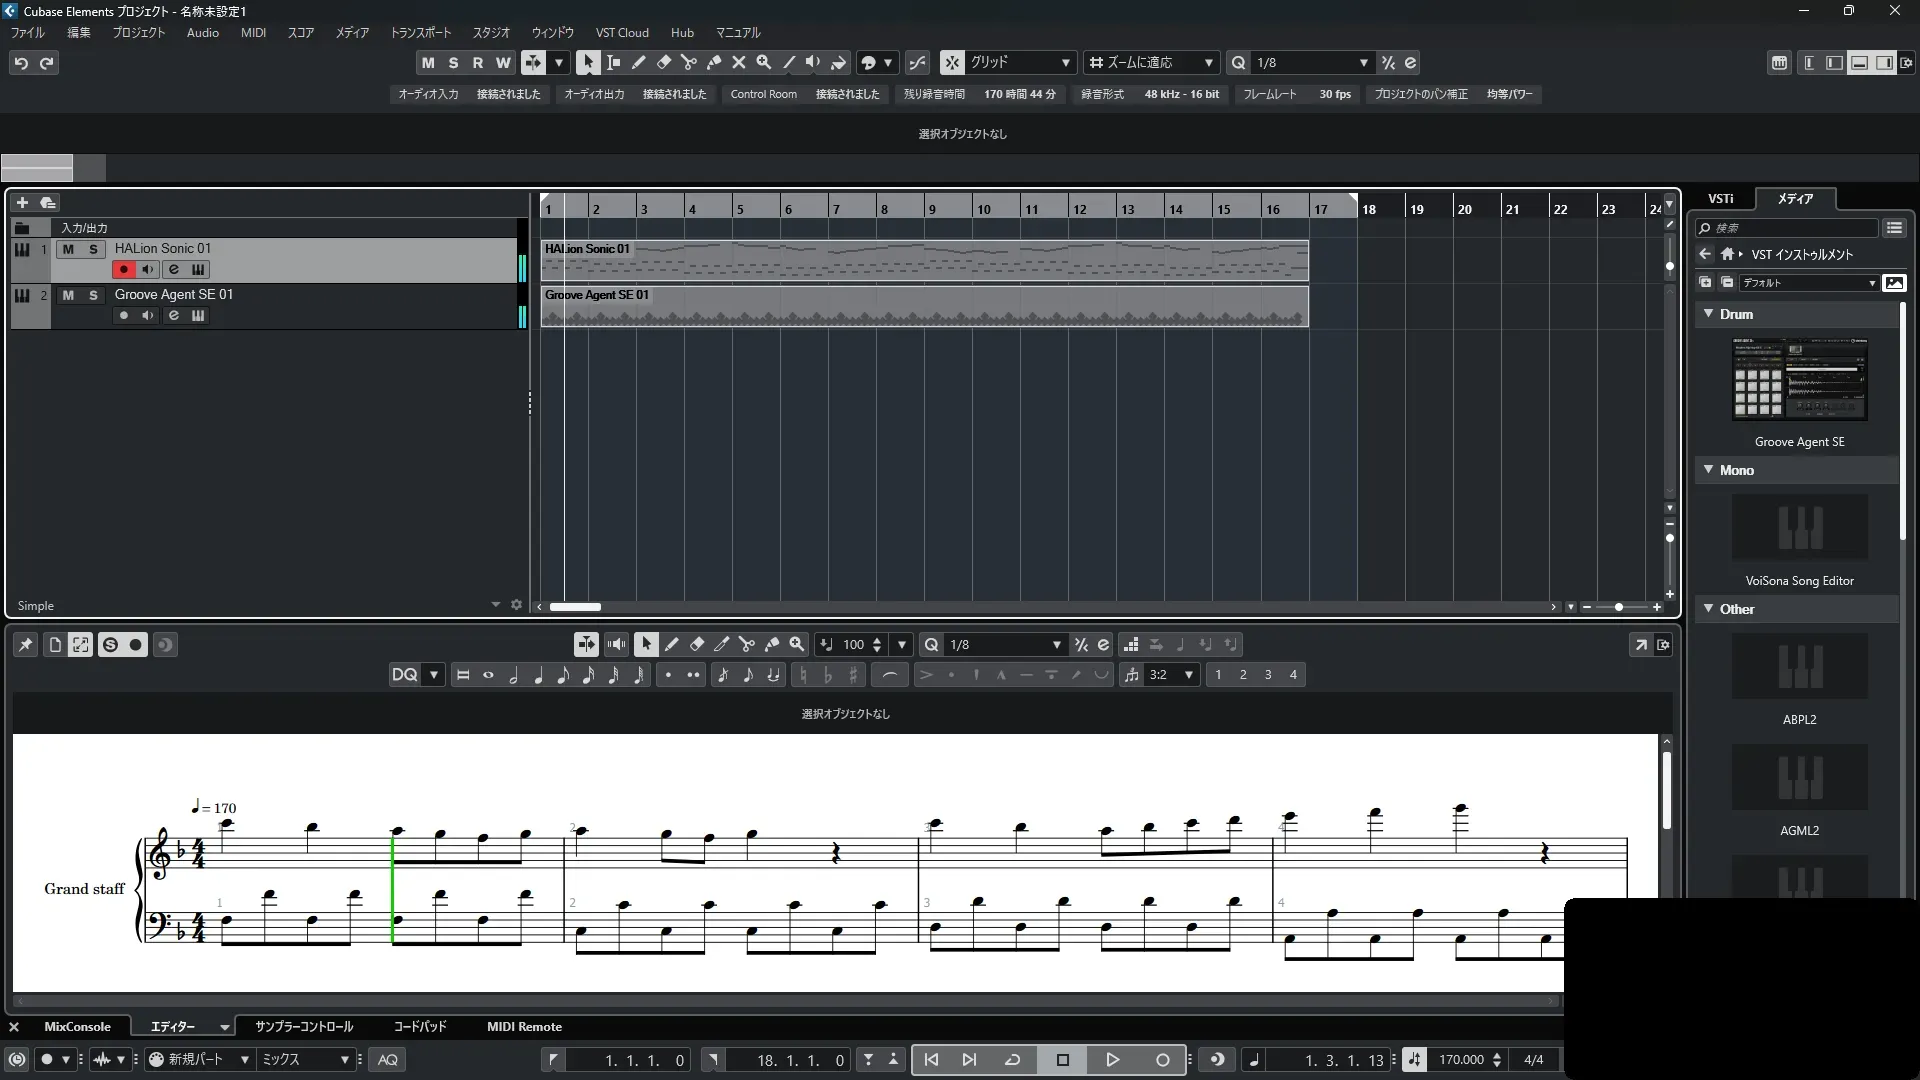Mute the HALion Sonic 01 track
Image resolution: width=1920 pixels, height=1080 pixels.
click(x=68, y=249)
